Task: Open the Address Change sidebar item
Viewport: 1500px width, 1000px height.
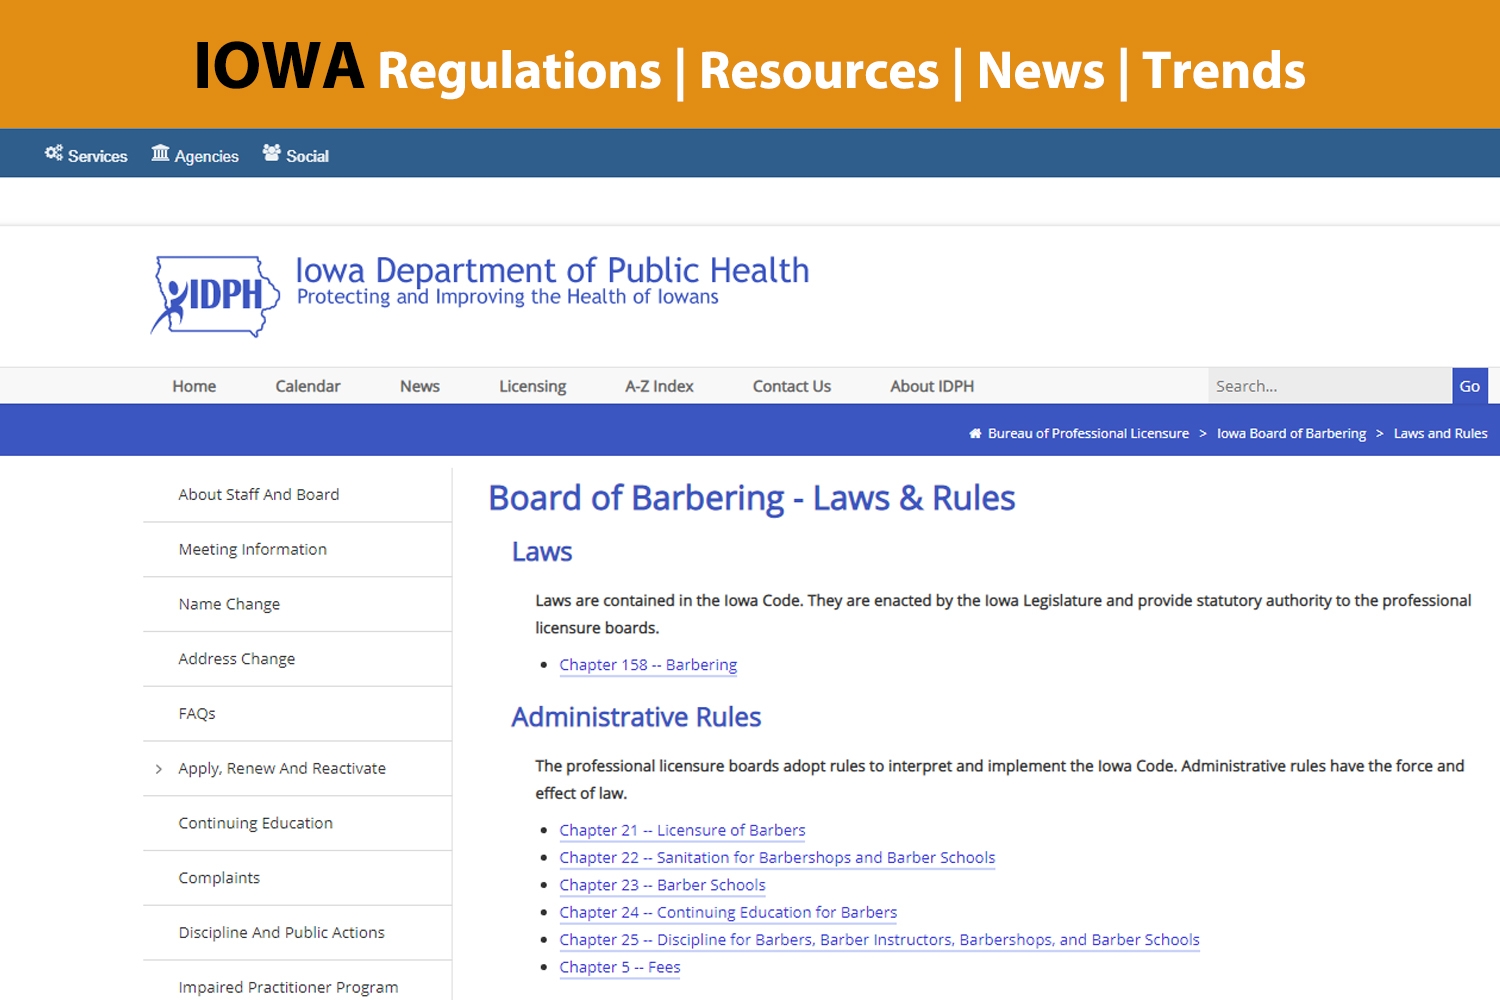Action: tap(236, 659)
